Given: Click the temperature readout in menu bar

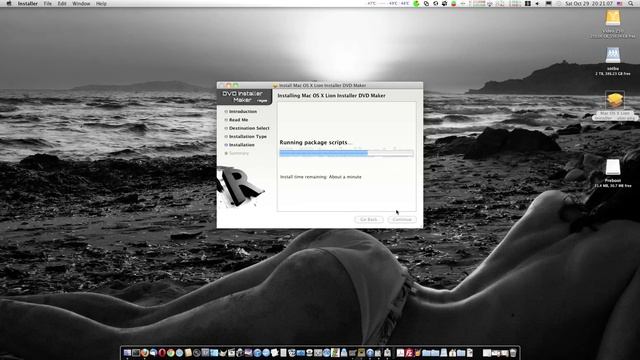Looking at the screenshot, I should click(389, 3).
